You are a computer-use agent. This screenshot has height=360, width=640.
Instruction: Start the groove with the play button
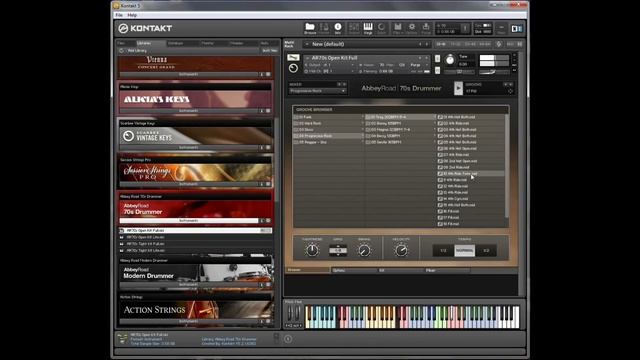(x=458, y=88)
